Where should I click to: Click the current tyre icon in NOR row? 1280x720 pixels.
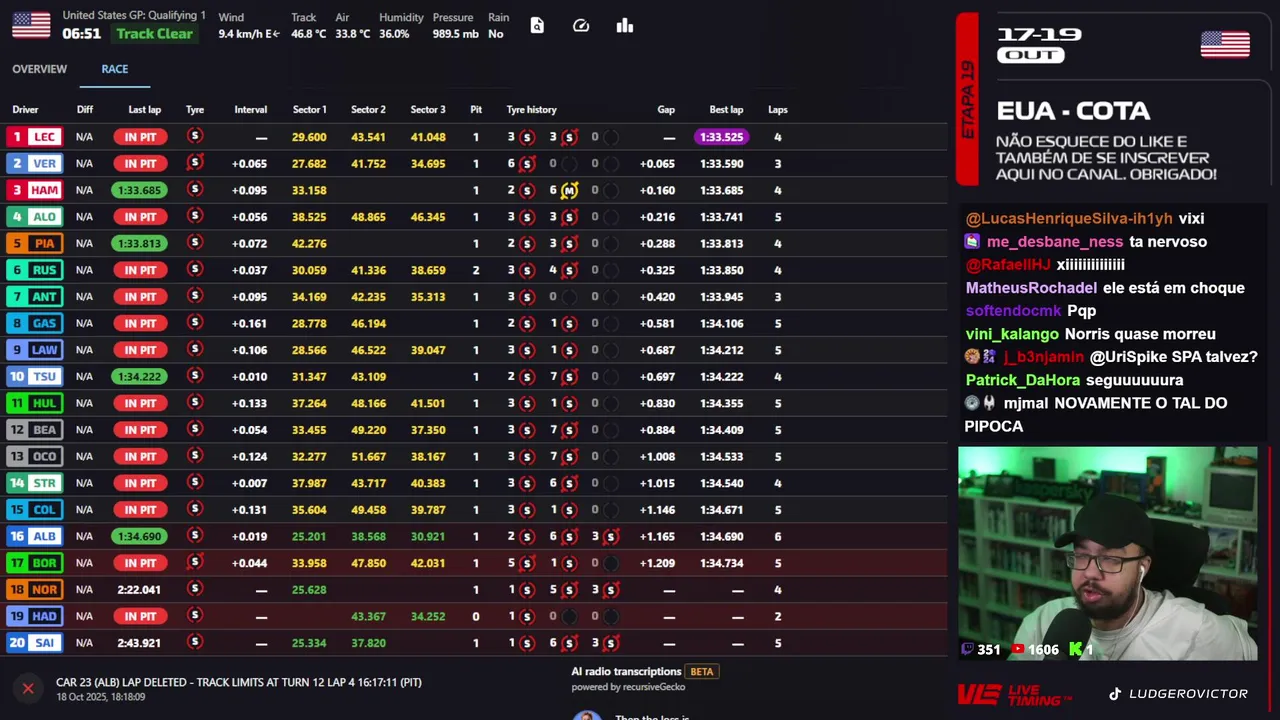point(195,589)
